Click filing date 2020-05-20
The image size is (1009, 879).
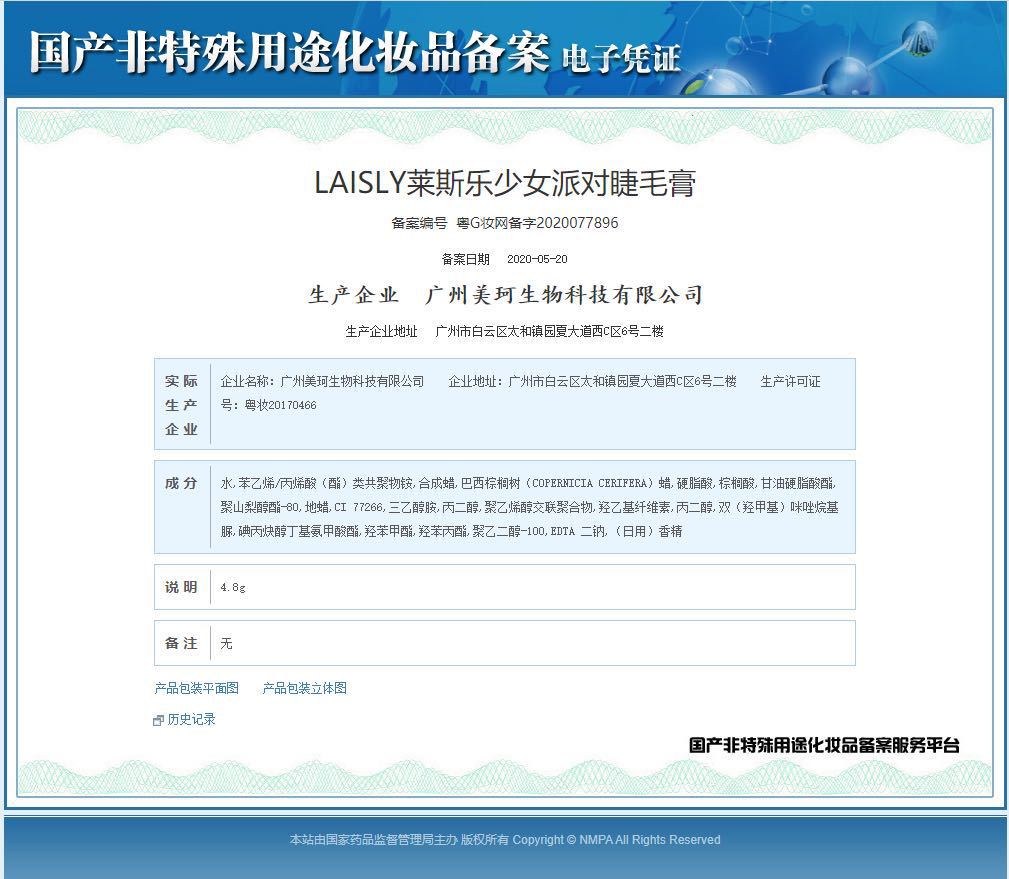click(x=537, y=259)
